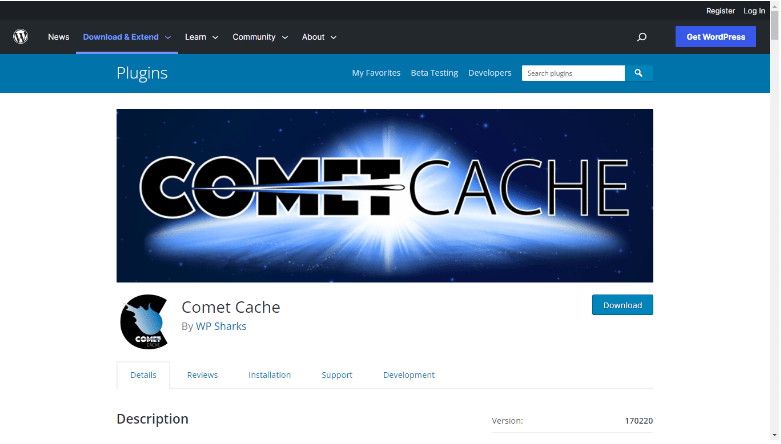Open the Developers link

pos(490,73)
